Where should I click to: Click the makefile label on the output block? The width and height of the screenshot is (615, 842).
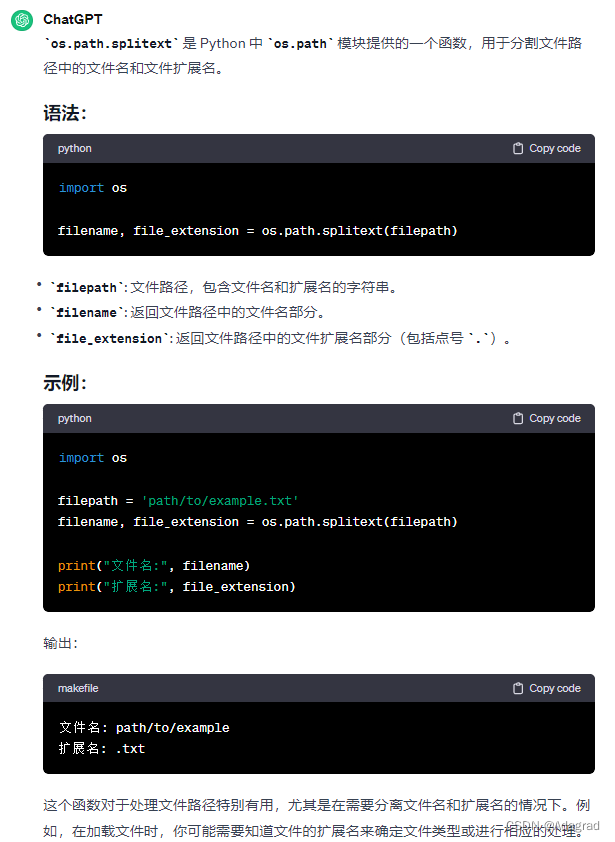[x=78, y=688]
